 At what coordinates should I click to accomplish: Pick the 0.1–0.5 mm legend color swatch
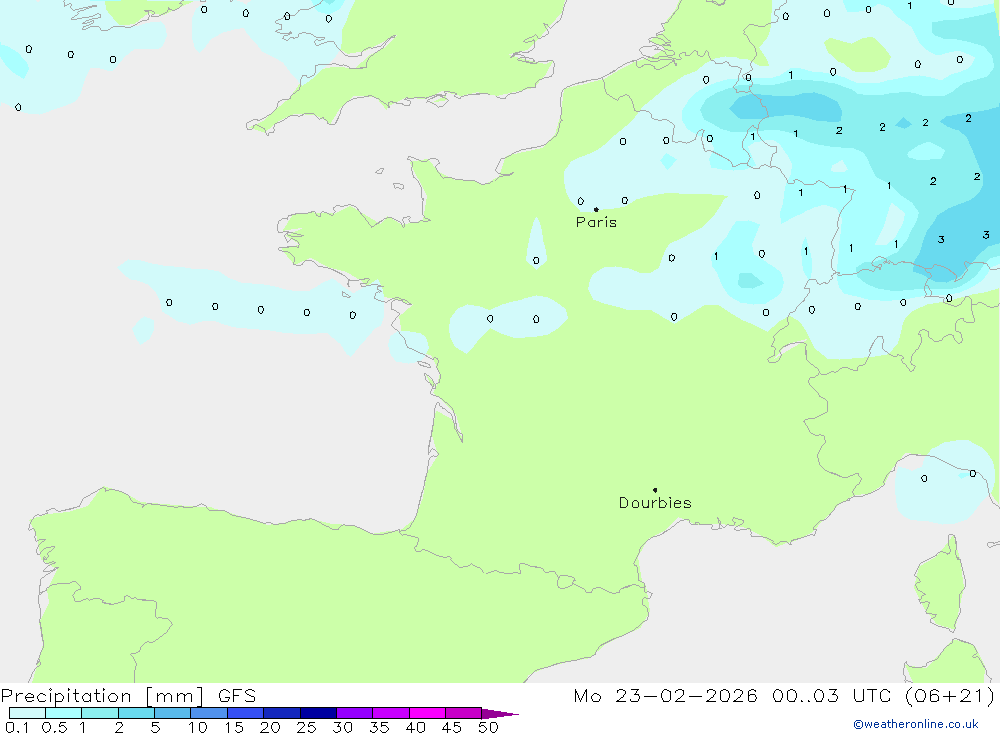27,713
